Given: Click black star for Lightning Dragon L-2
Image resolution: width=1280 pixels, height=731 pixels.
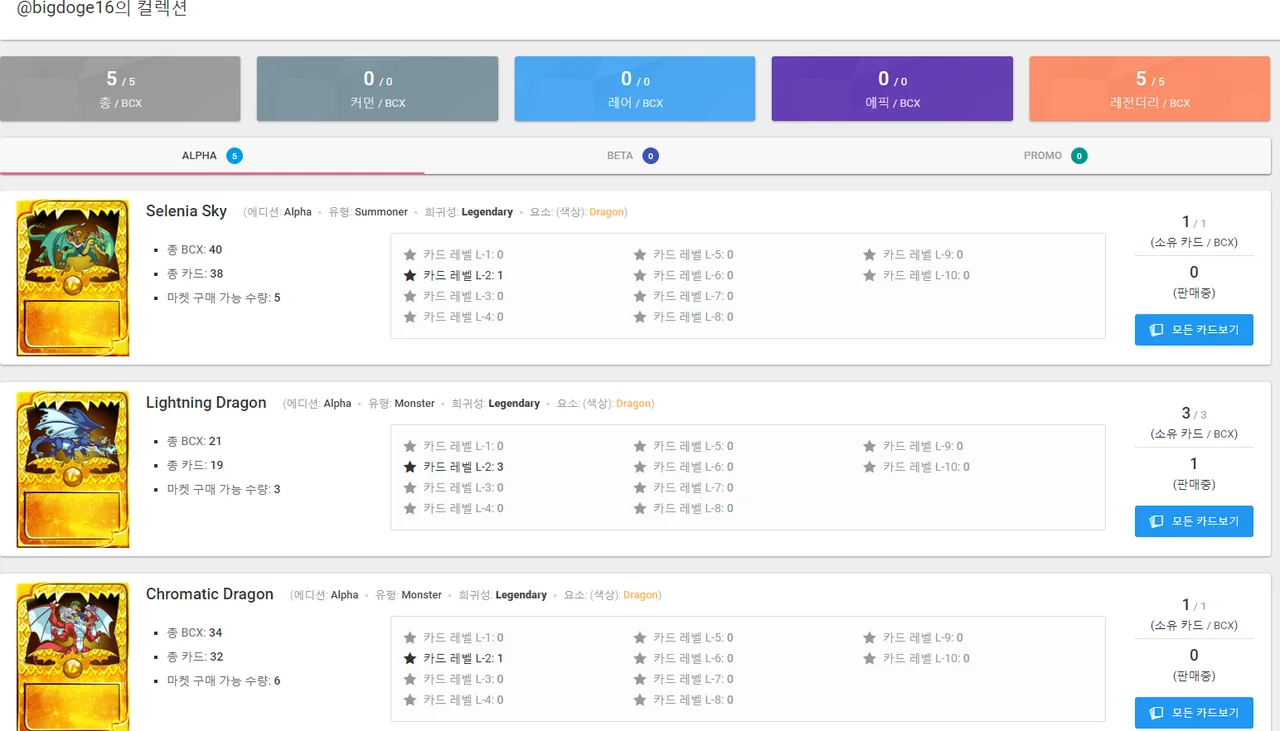Looking at the screenshot, I should (410, 467).
